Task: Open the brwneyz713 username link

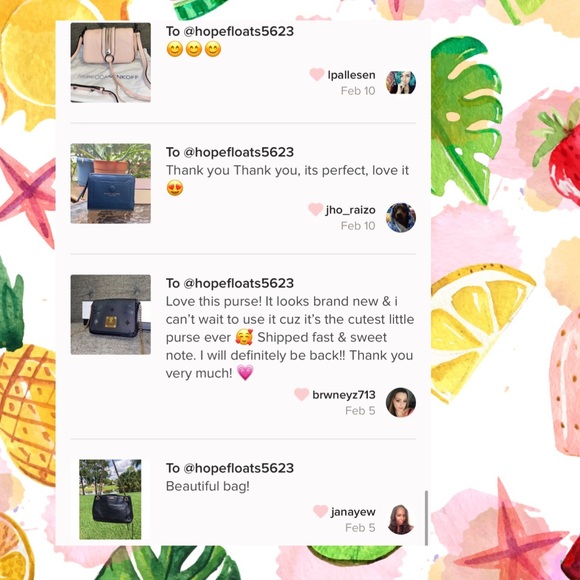Action: tap(344, 395)
